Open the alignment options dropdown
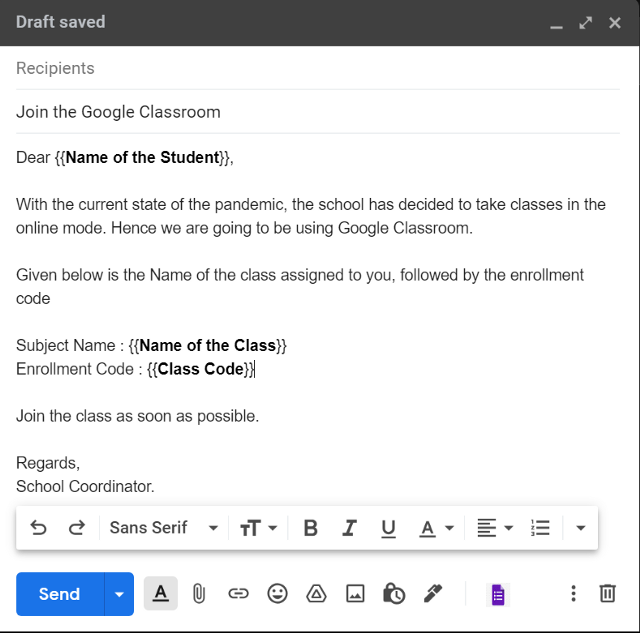640x633 pixels. click(x=495, y=528)
